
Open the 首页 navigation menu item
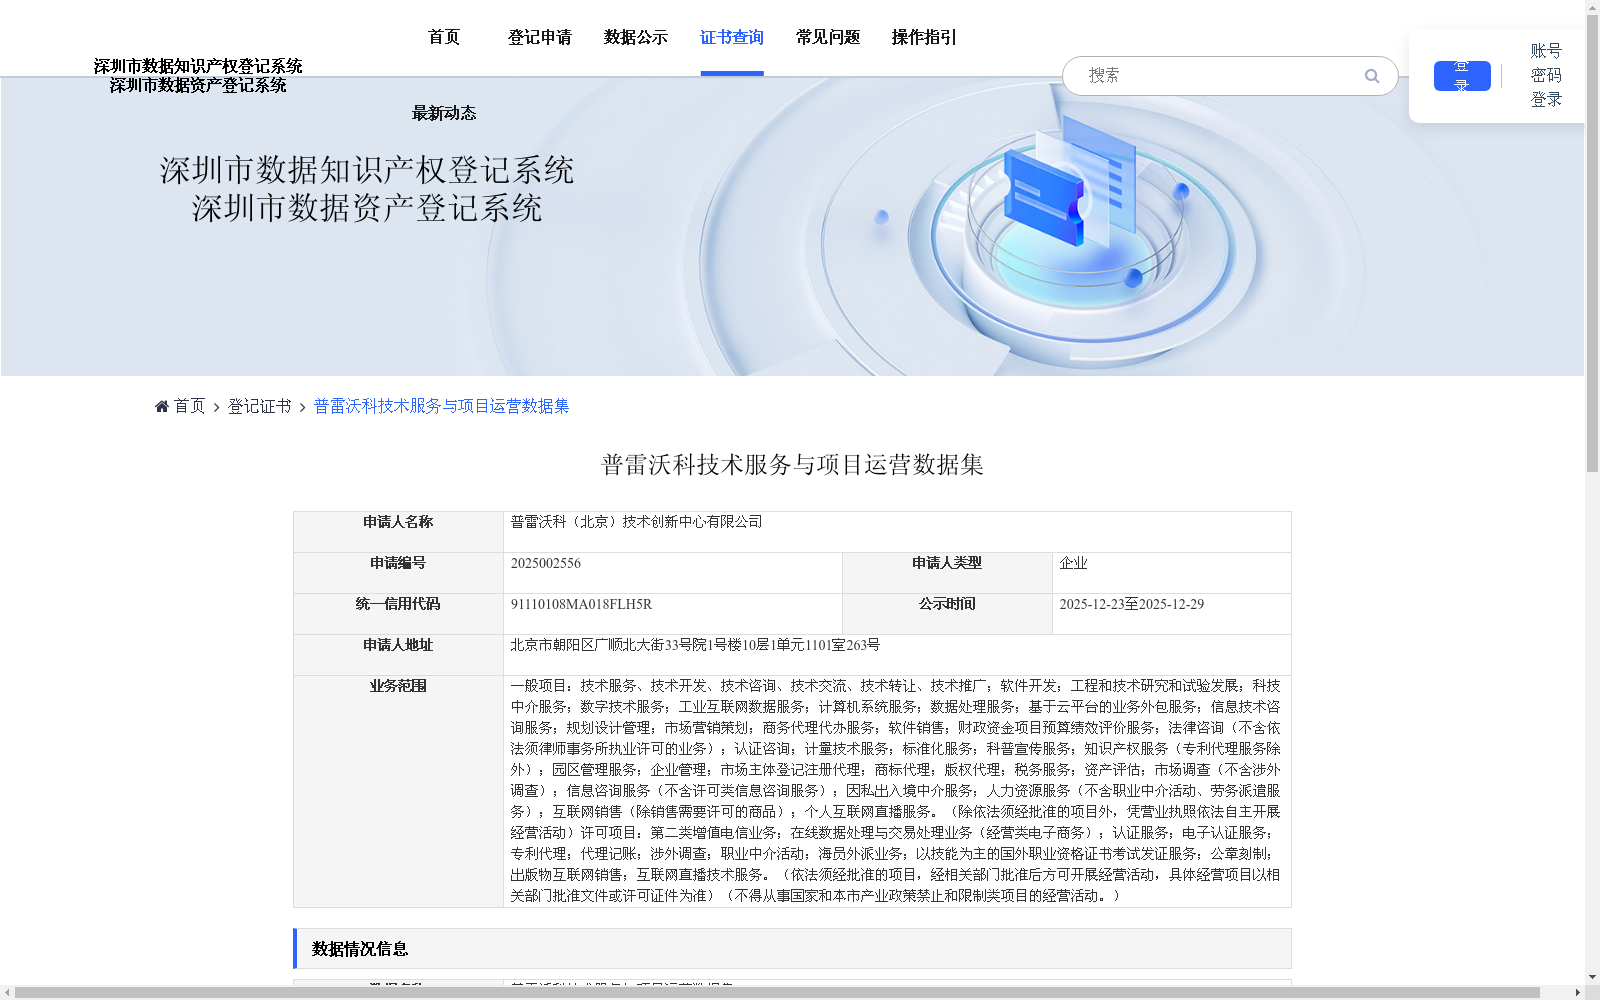click(444, 37)
